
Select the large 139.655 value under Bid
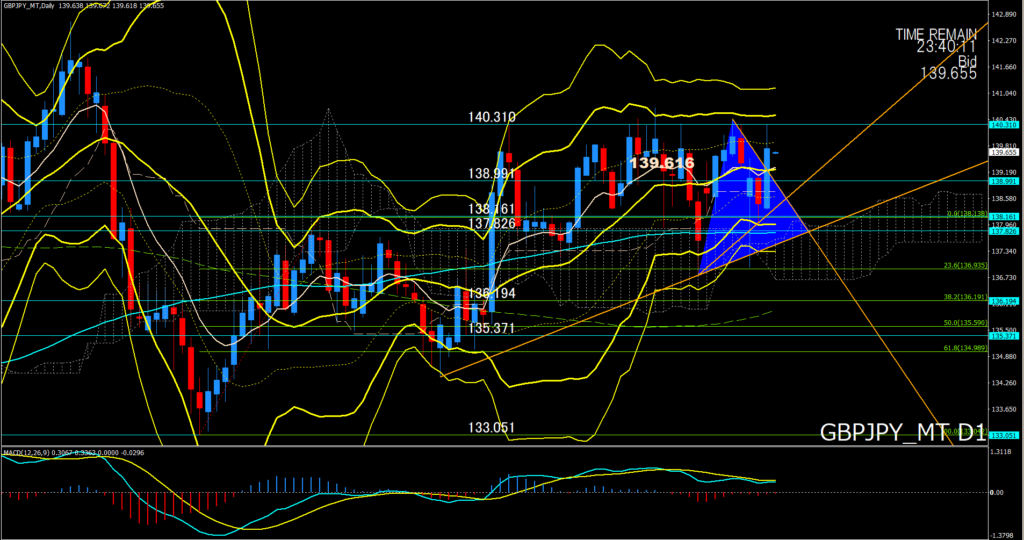pyautogui.click(x=949, y=74)
